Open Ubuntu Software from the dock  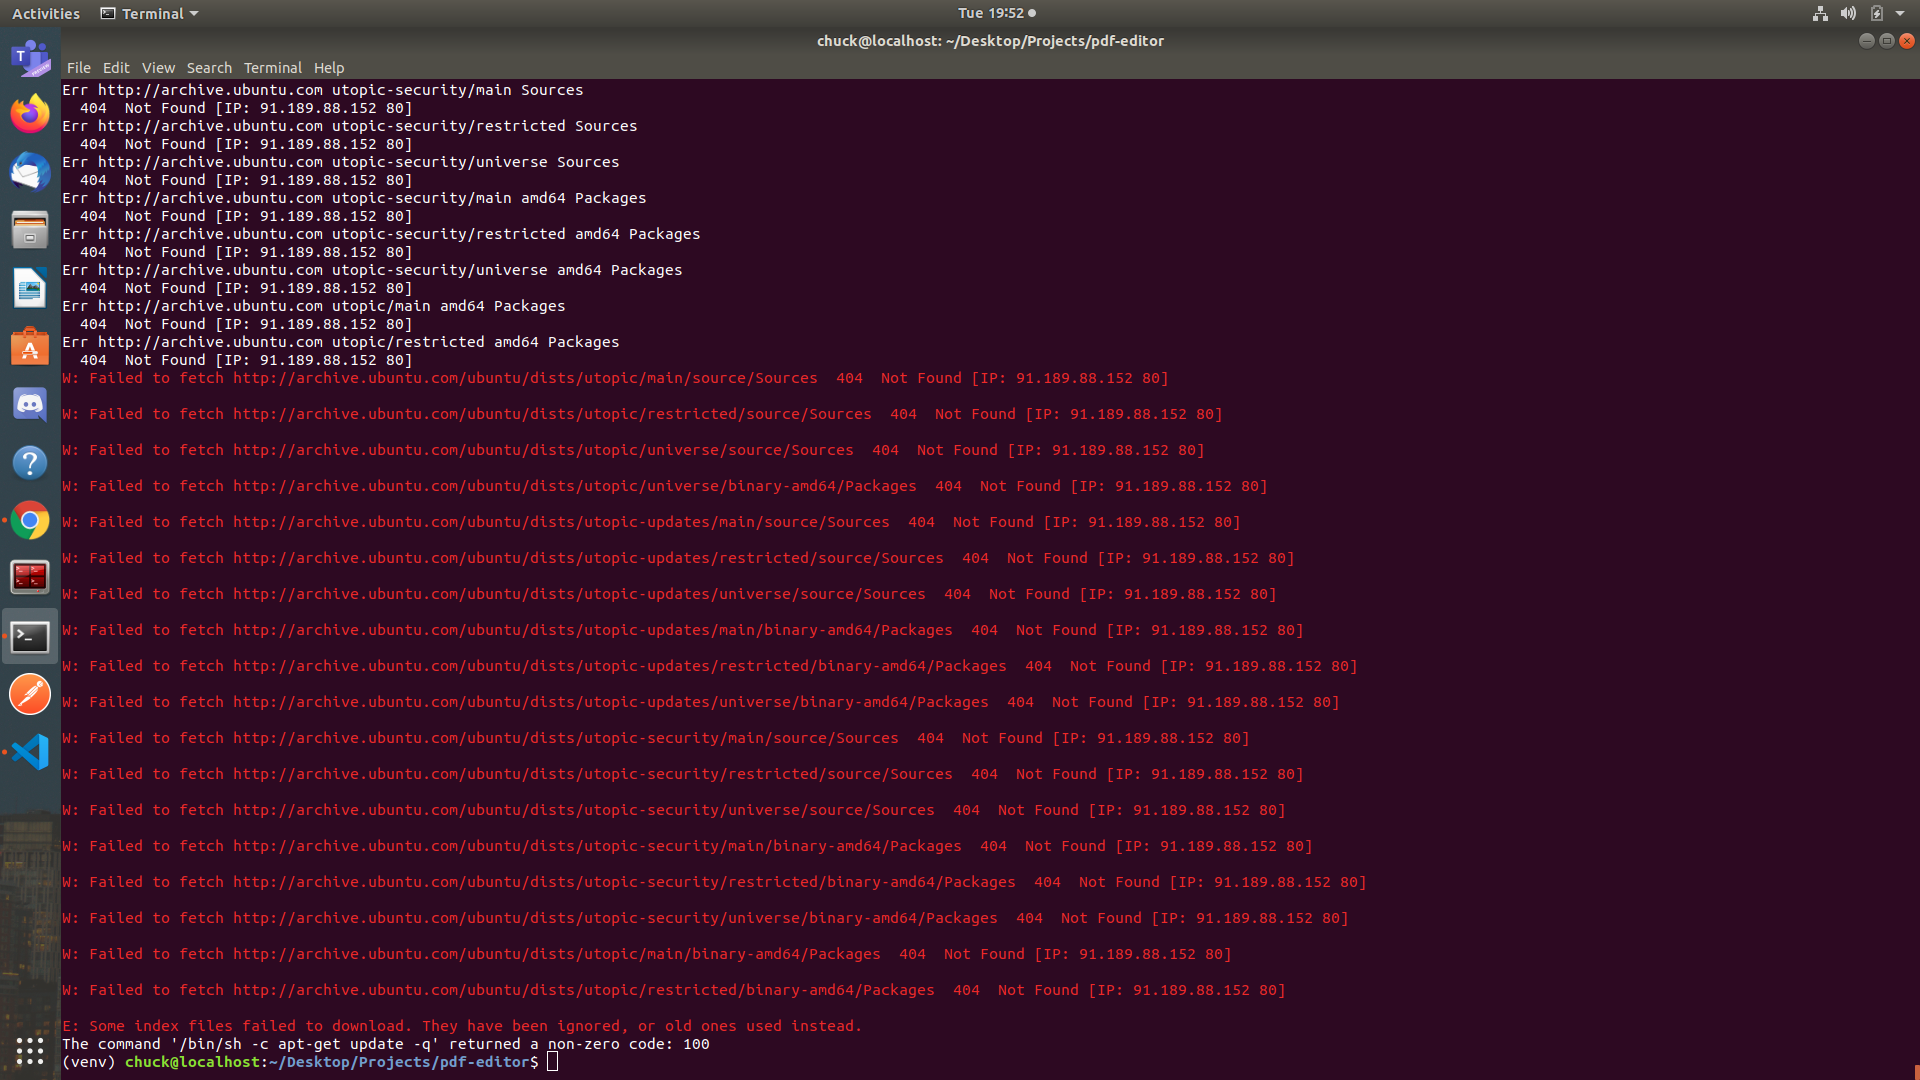click(x=30, y=347)
